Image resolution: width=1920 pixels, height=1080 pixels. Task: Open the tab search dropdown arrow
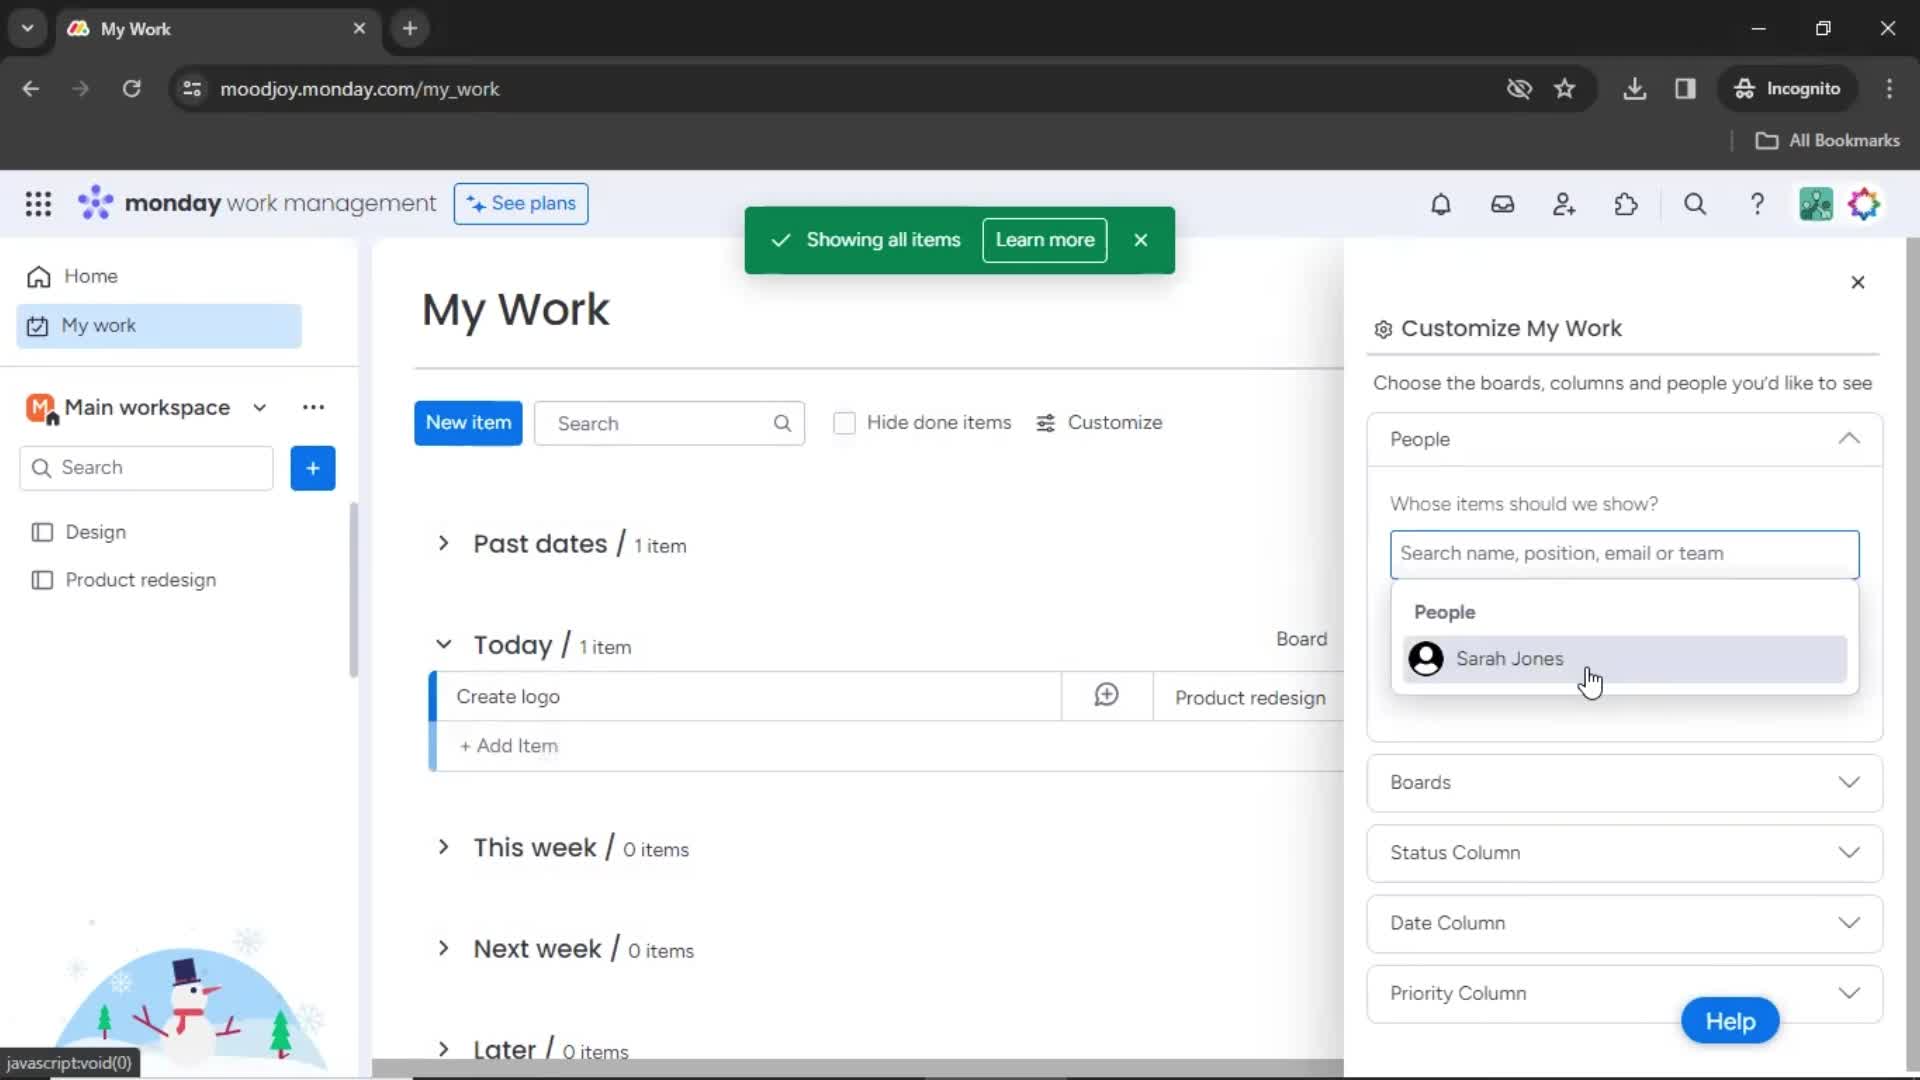coord(27,29)
